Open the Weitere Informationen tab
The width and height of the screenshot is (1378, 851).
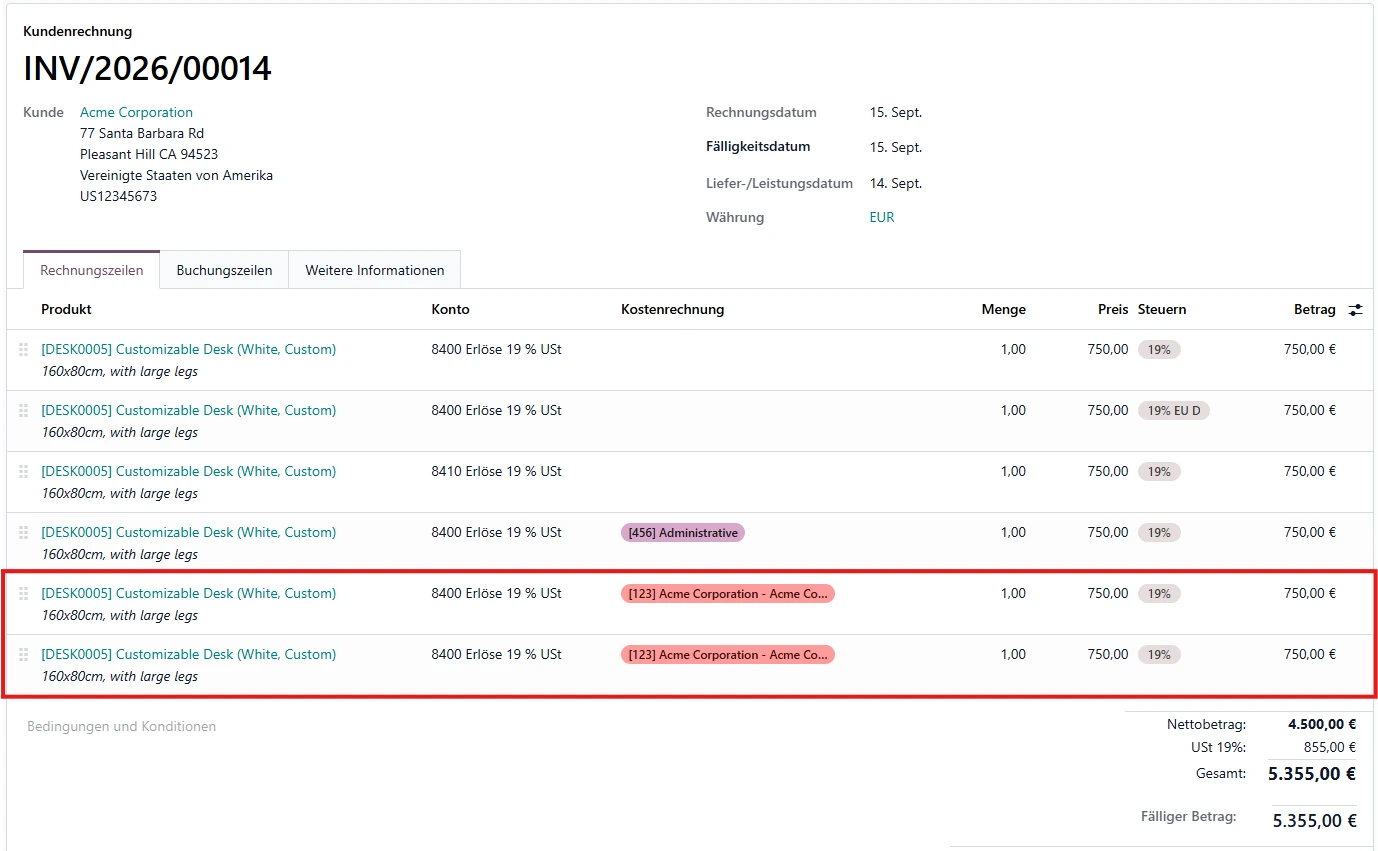pyautogui.click(x=375, y=270)
